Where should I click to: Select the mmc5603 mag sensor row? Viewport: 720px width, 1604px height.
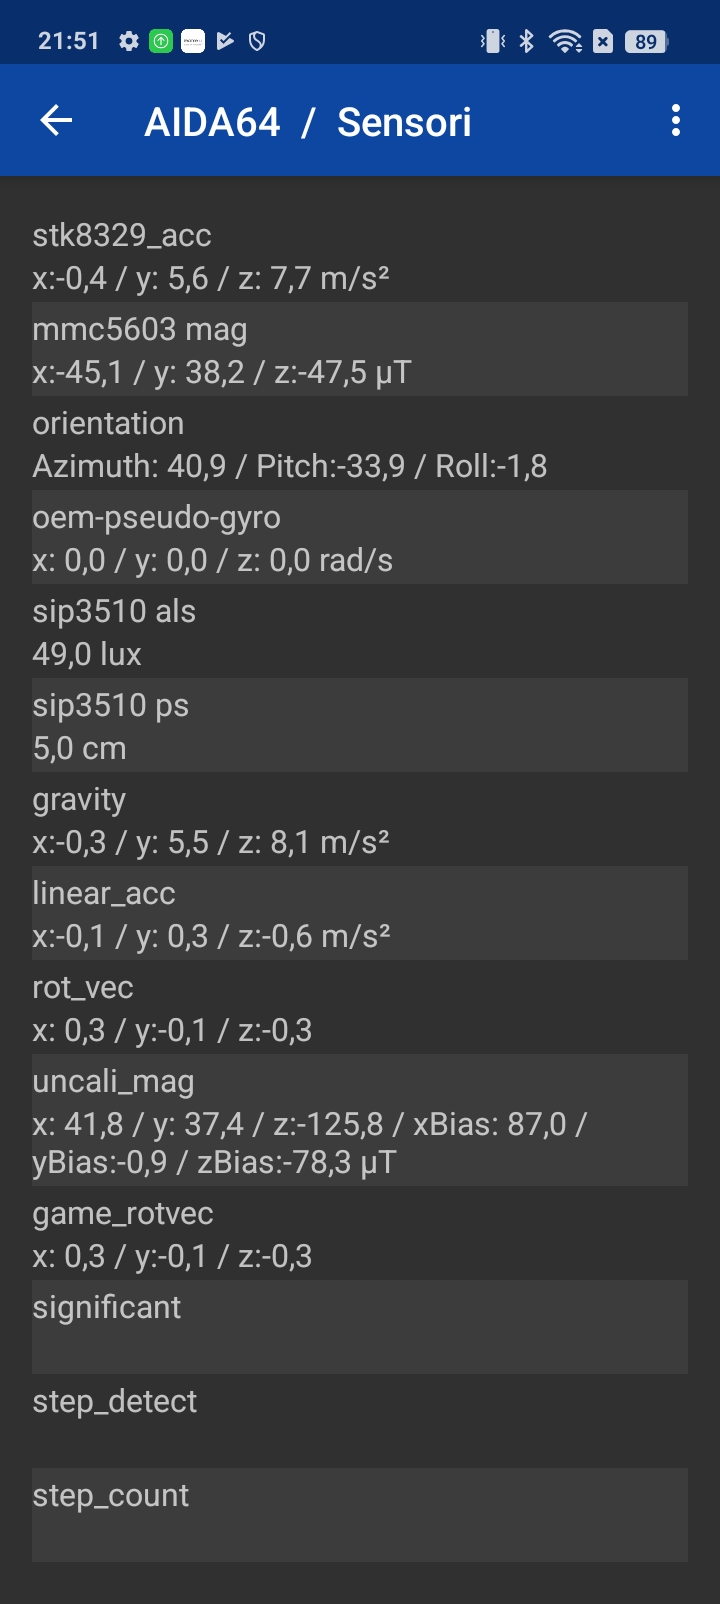[360, 349]
